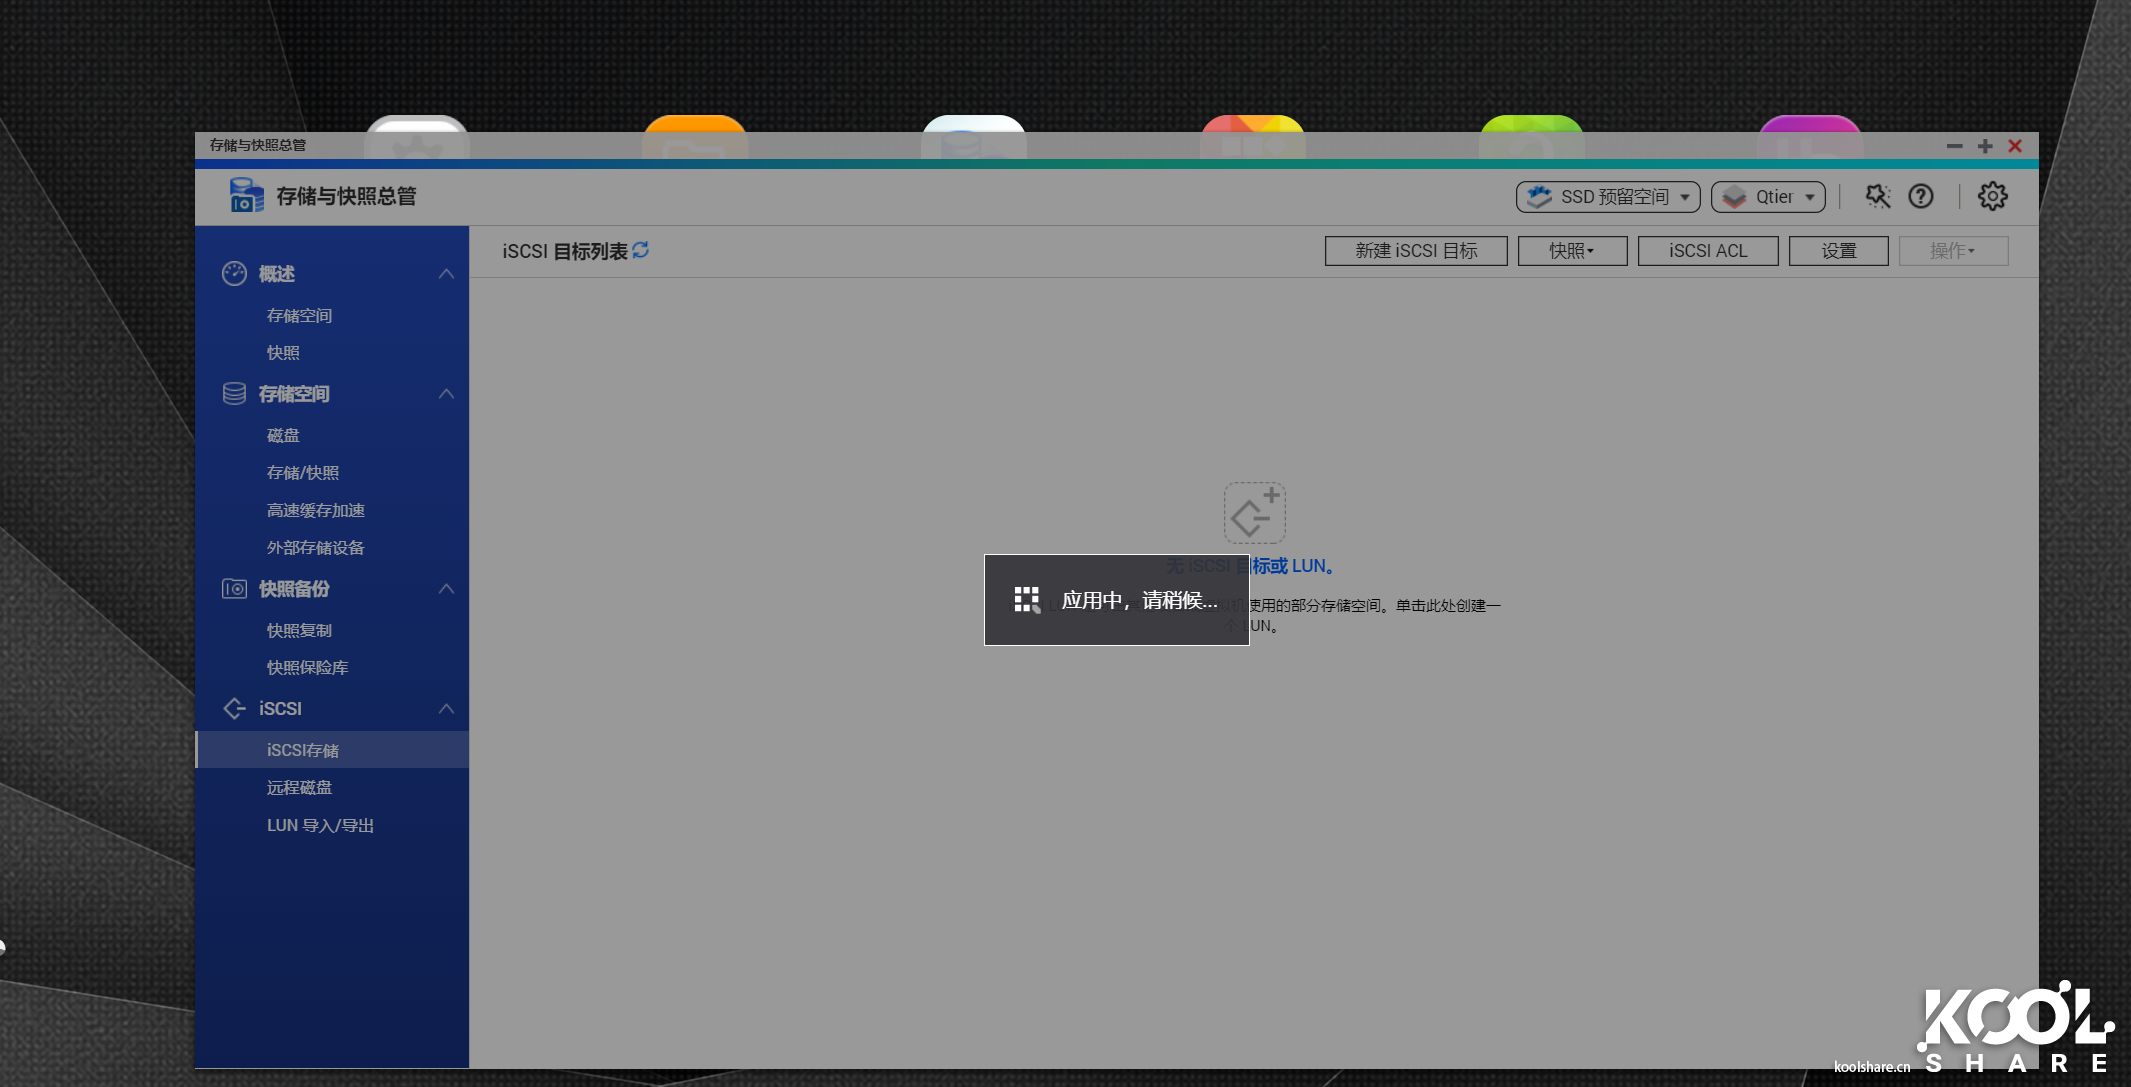This screenshot has width=2131, height=1087.
Task: Click the tools wrench icon in header
Action: coord(1877,197)
